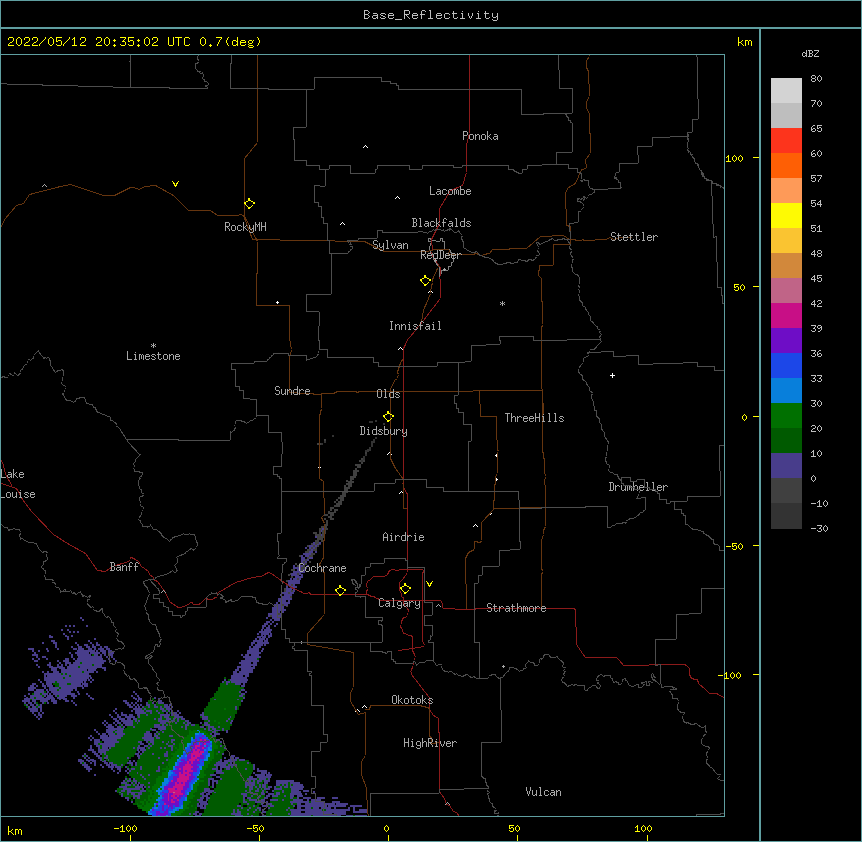Click the magenta storm core in southwest
Screen dimensions: 862x842
point(184,772)
